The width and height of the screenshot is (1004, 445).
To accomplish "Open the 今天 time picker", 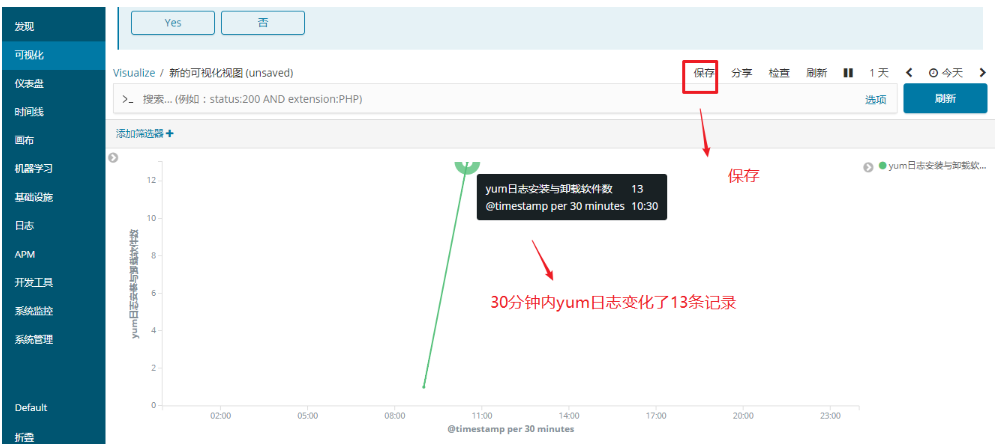I will tap(946, 73).
